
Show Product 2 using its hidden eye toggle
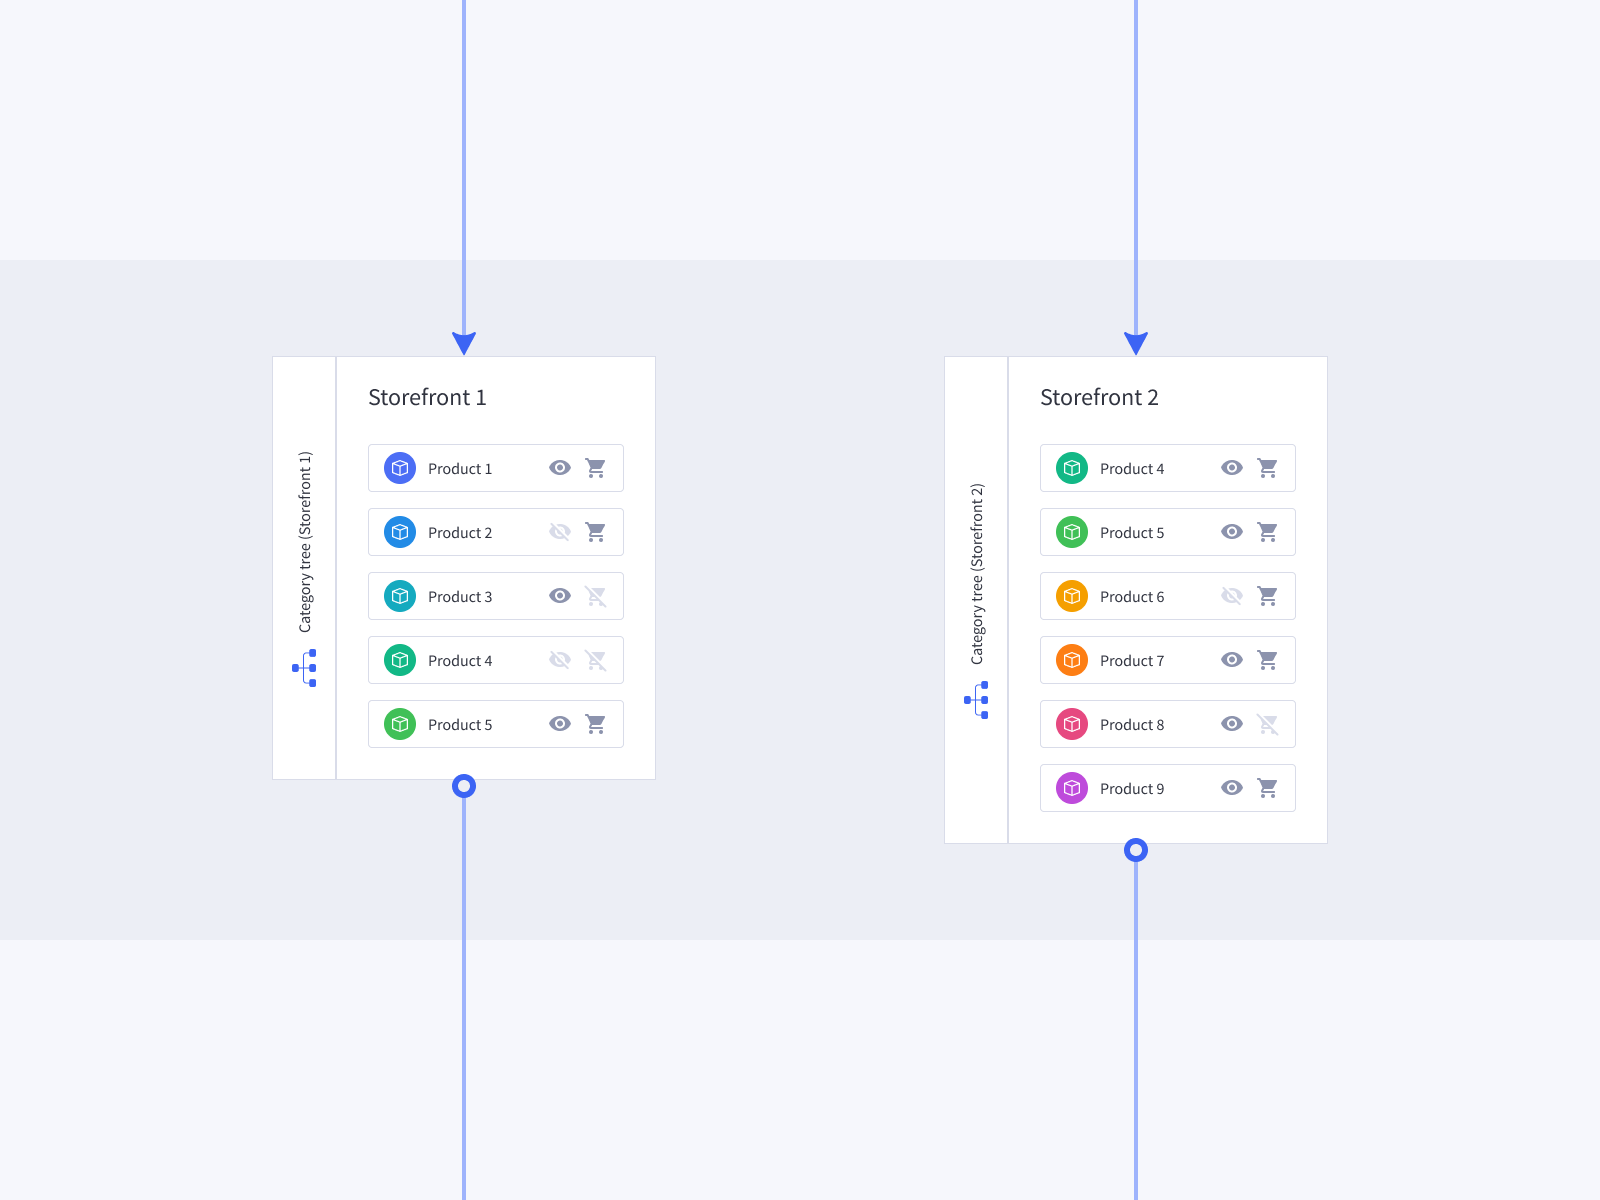pos(560,532)
